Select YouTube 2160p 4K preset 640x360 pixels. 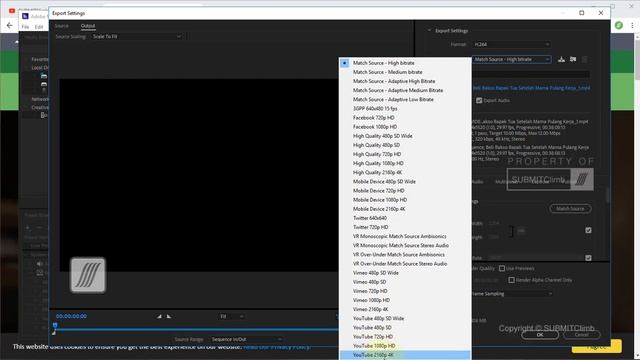(x=405, y=355)
